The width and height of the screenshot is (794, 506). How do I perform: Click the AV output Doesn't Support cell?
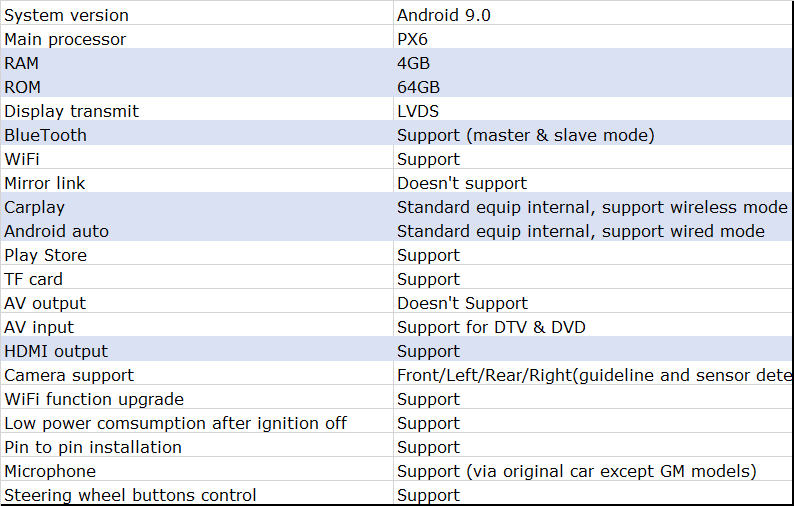click(462, 303)
